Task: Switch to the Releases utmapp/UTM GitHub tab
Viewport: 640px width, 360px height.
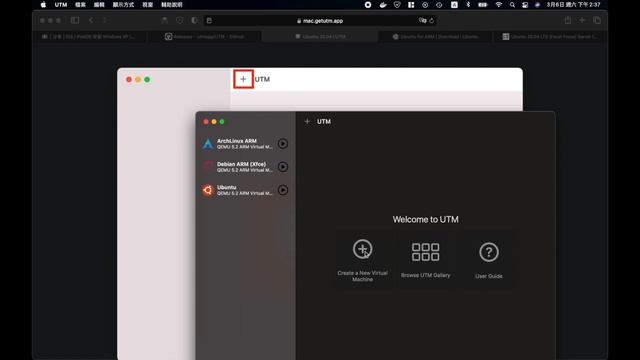Action: (x=205, y=36)
